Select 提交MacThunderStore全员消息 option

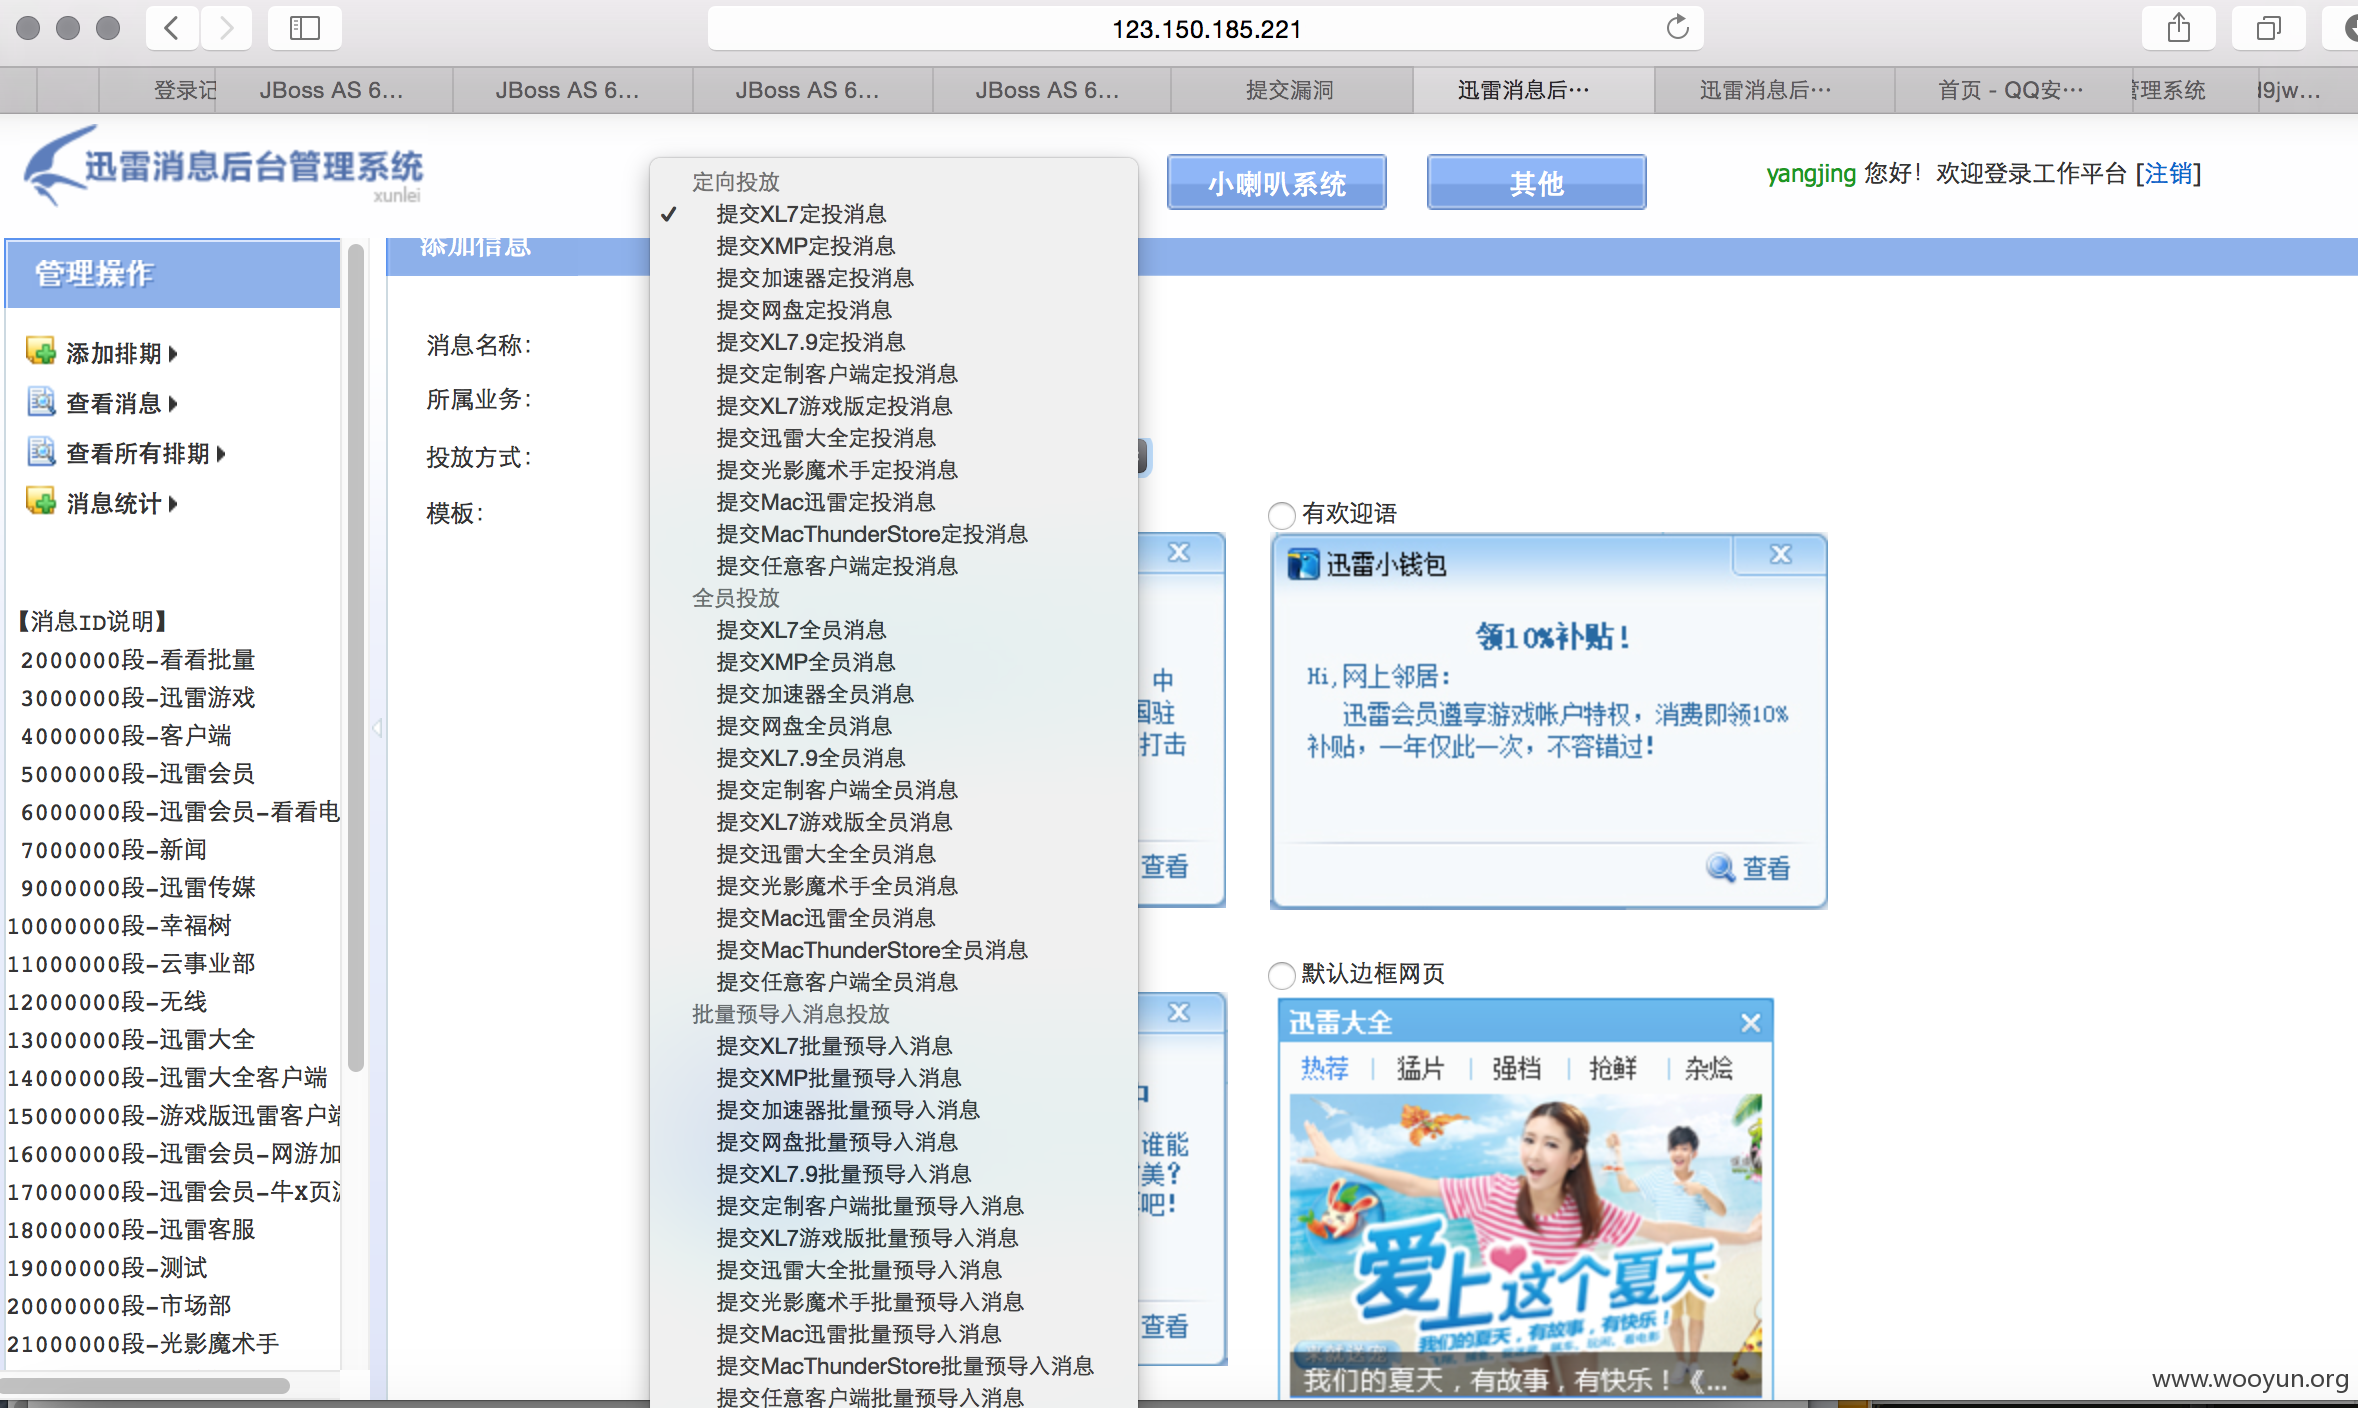[x=894, y=950]
